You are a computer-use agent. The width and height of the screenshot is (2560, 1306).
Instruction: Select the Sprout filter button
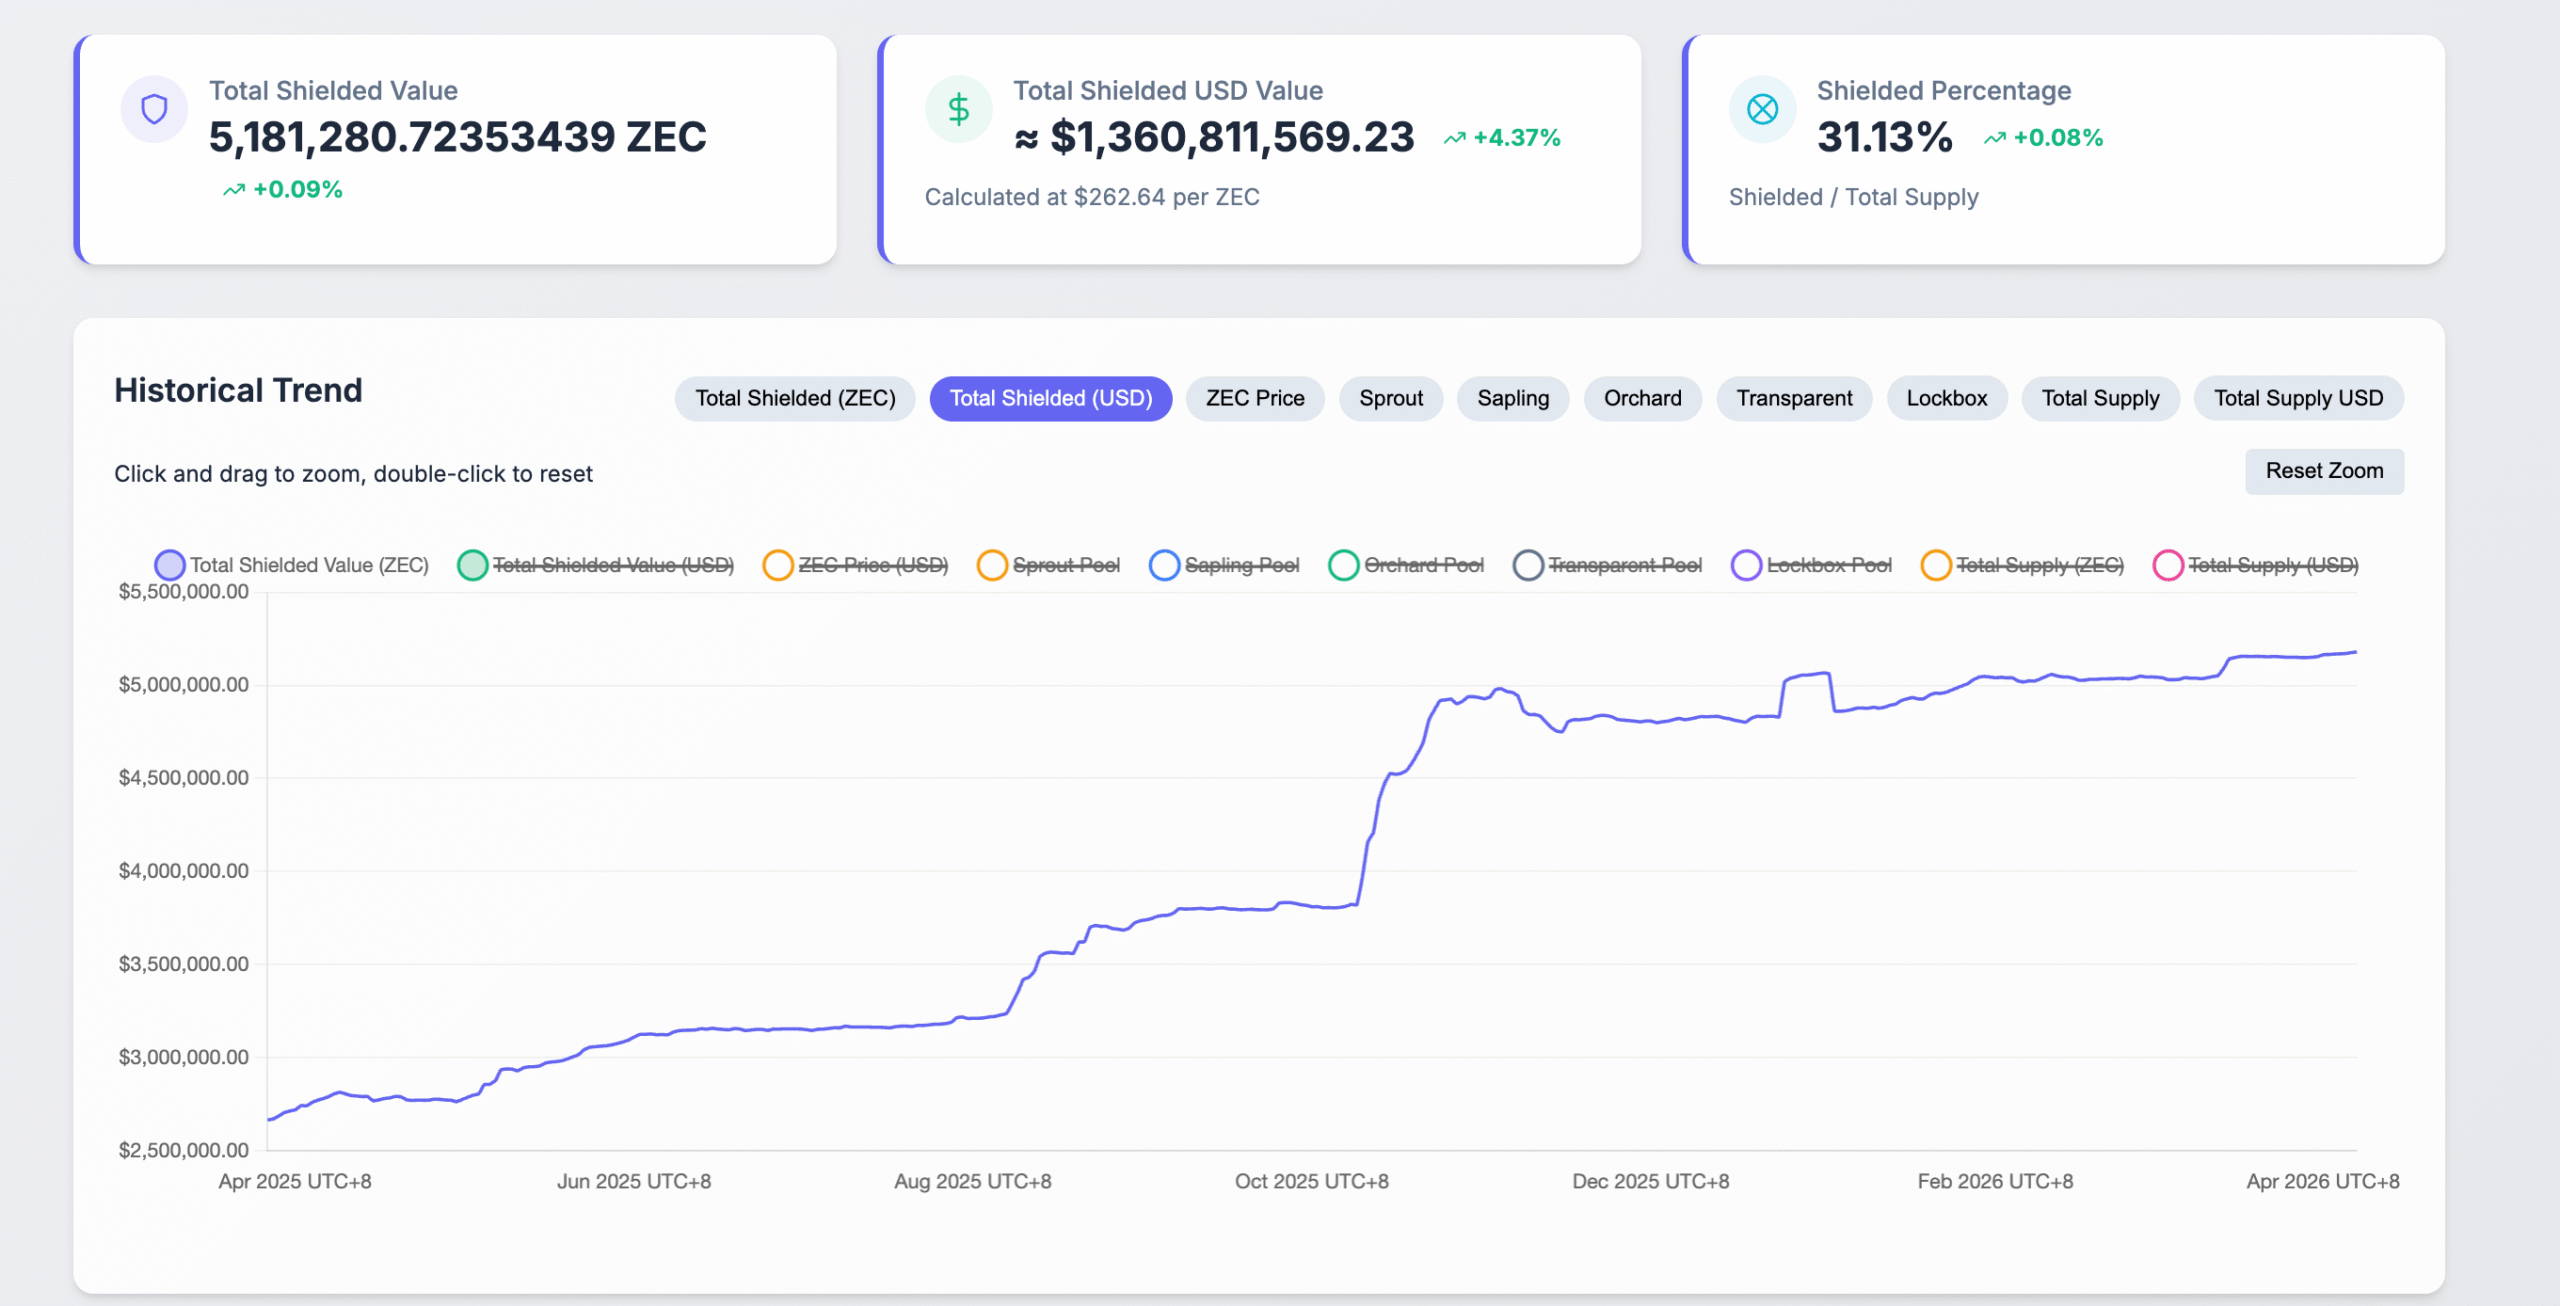coord(1390,398)
